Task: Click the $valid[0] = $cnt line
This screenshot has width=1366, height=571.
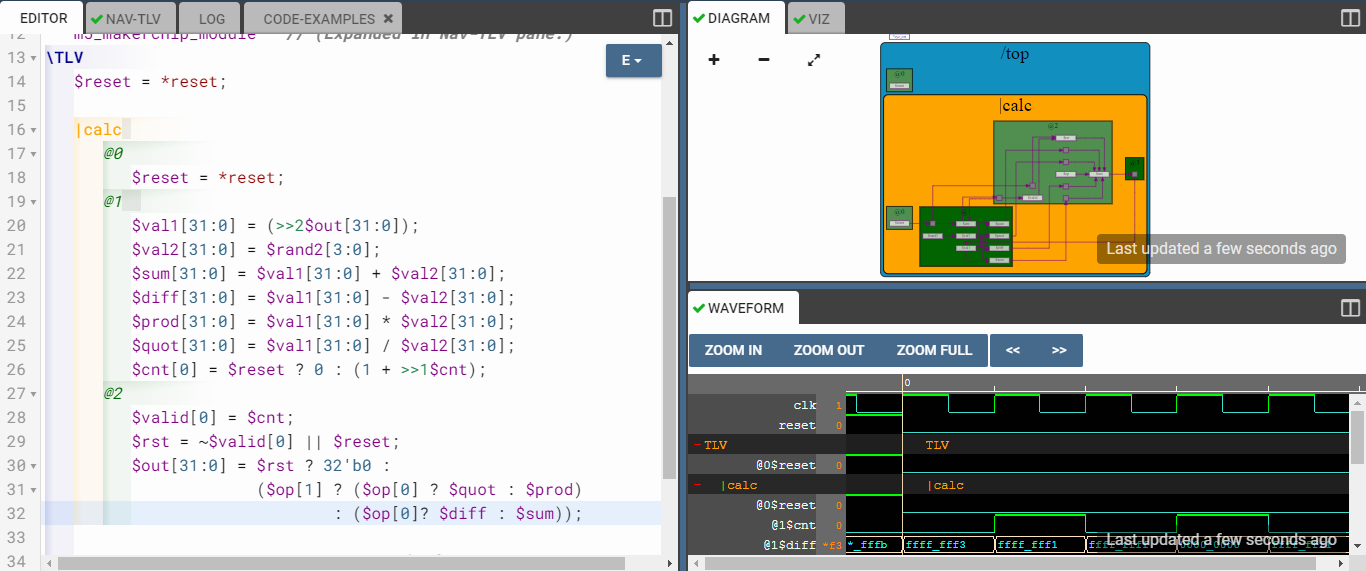Action: tap(213, 418)
